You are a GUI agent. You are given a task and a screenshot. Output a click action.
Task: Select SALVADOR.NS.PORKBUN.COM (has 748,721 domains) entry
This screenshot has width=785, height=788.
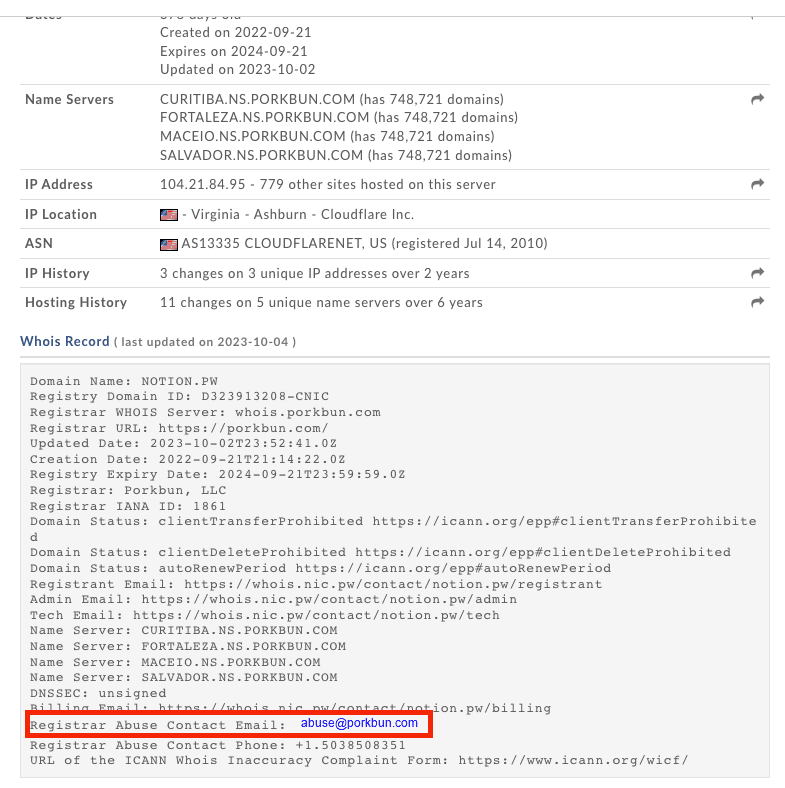pyautogui.click(x=336, y=155)
